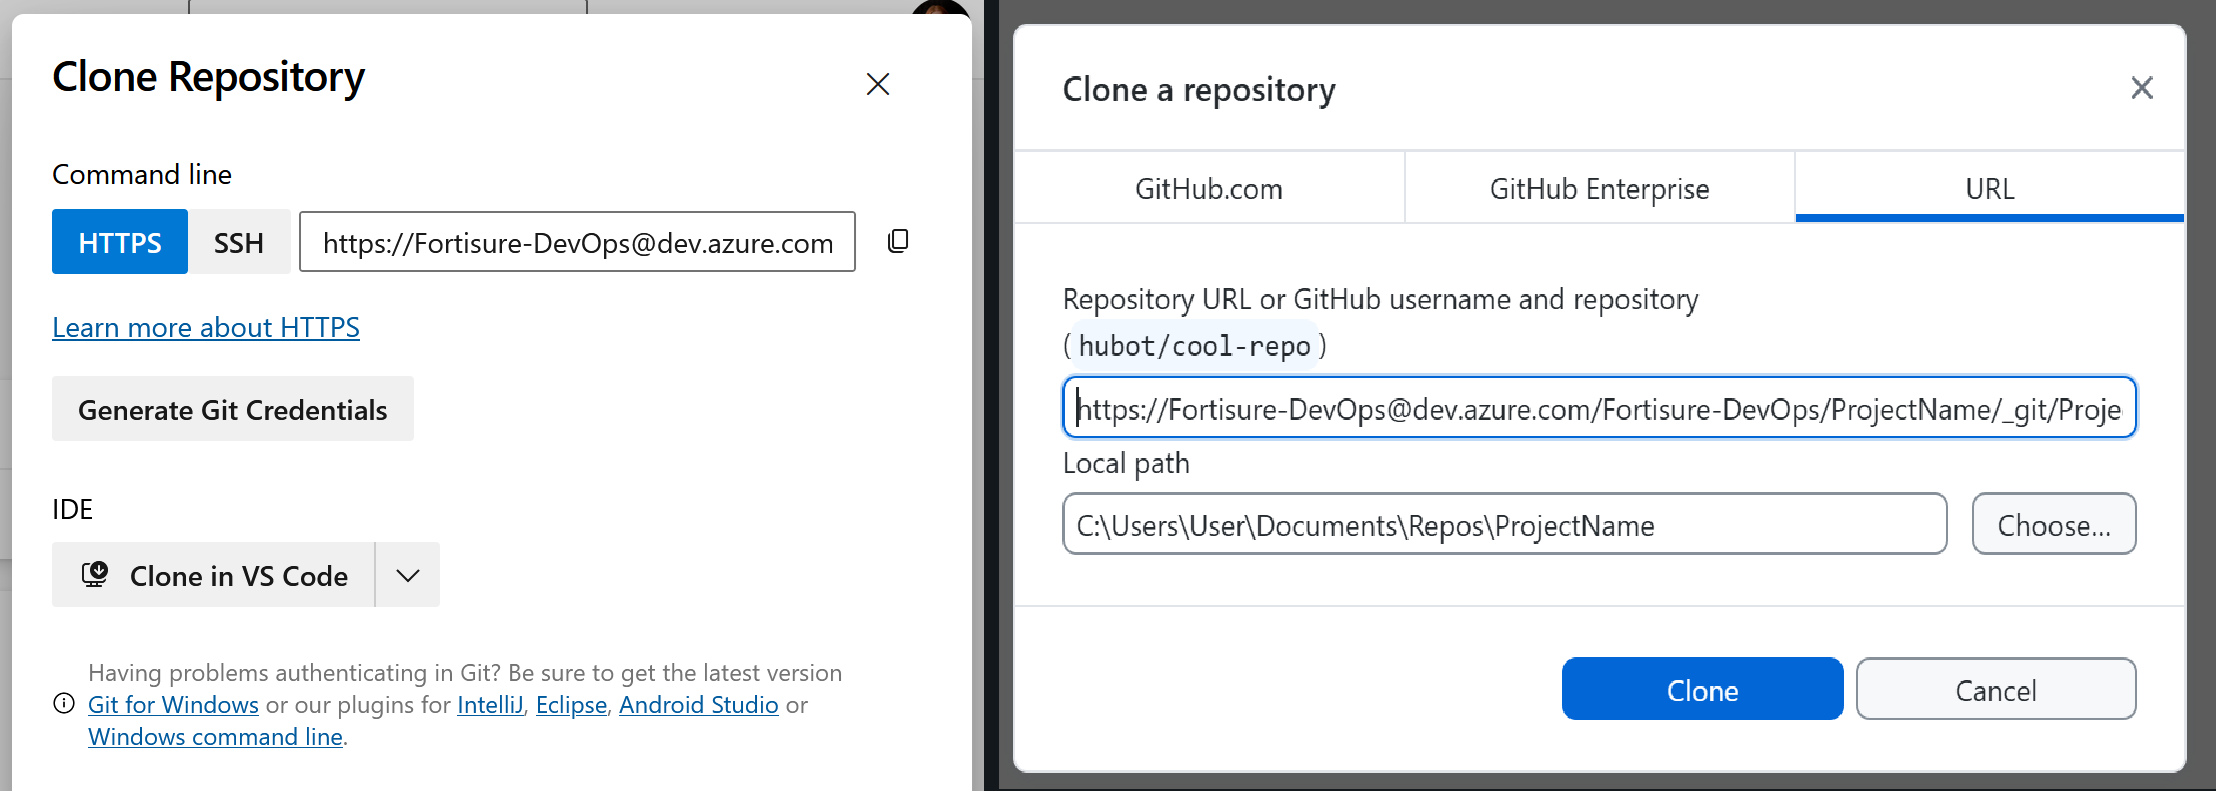2216x791 pixels.
Task: Focus the Repository URL text field
Action: point(1598,408)
